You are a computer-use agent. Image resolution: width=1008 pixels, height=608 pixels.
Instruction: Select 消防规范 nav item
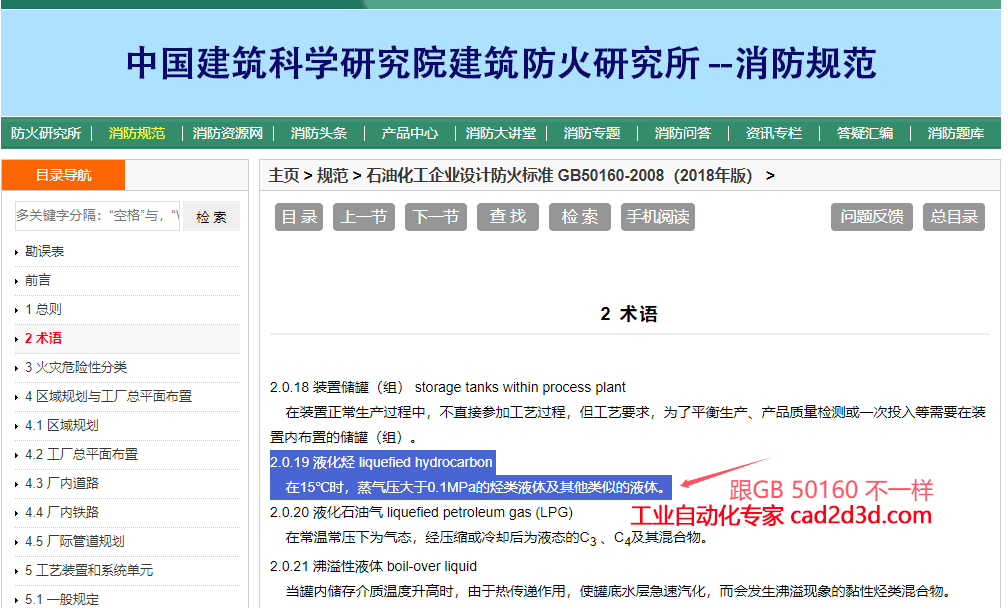click(137, 133)
